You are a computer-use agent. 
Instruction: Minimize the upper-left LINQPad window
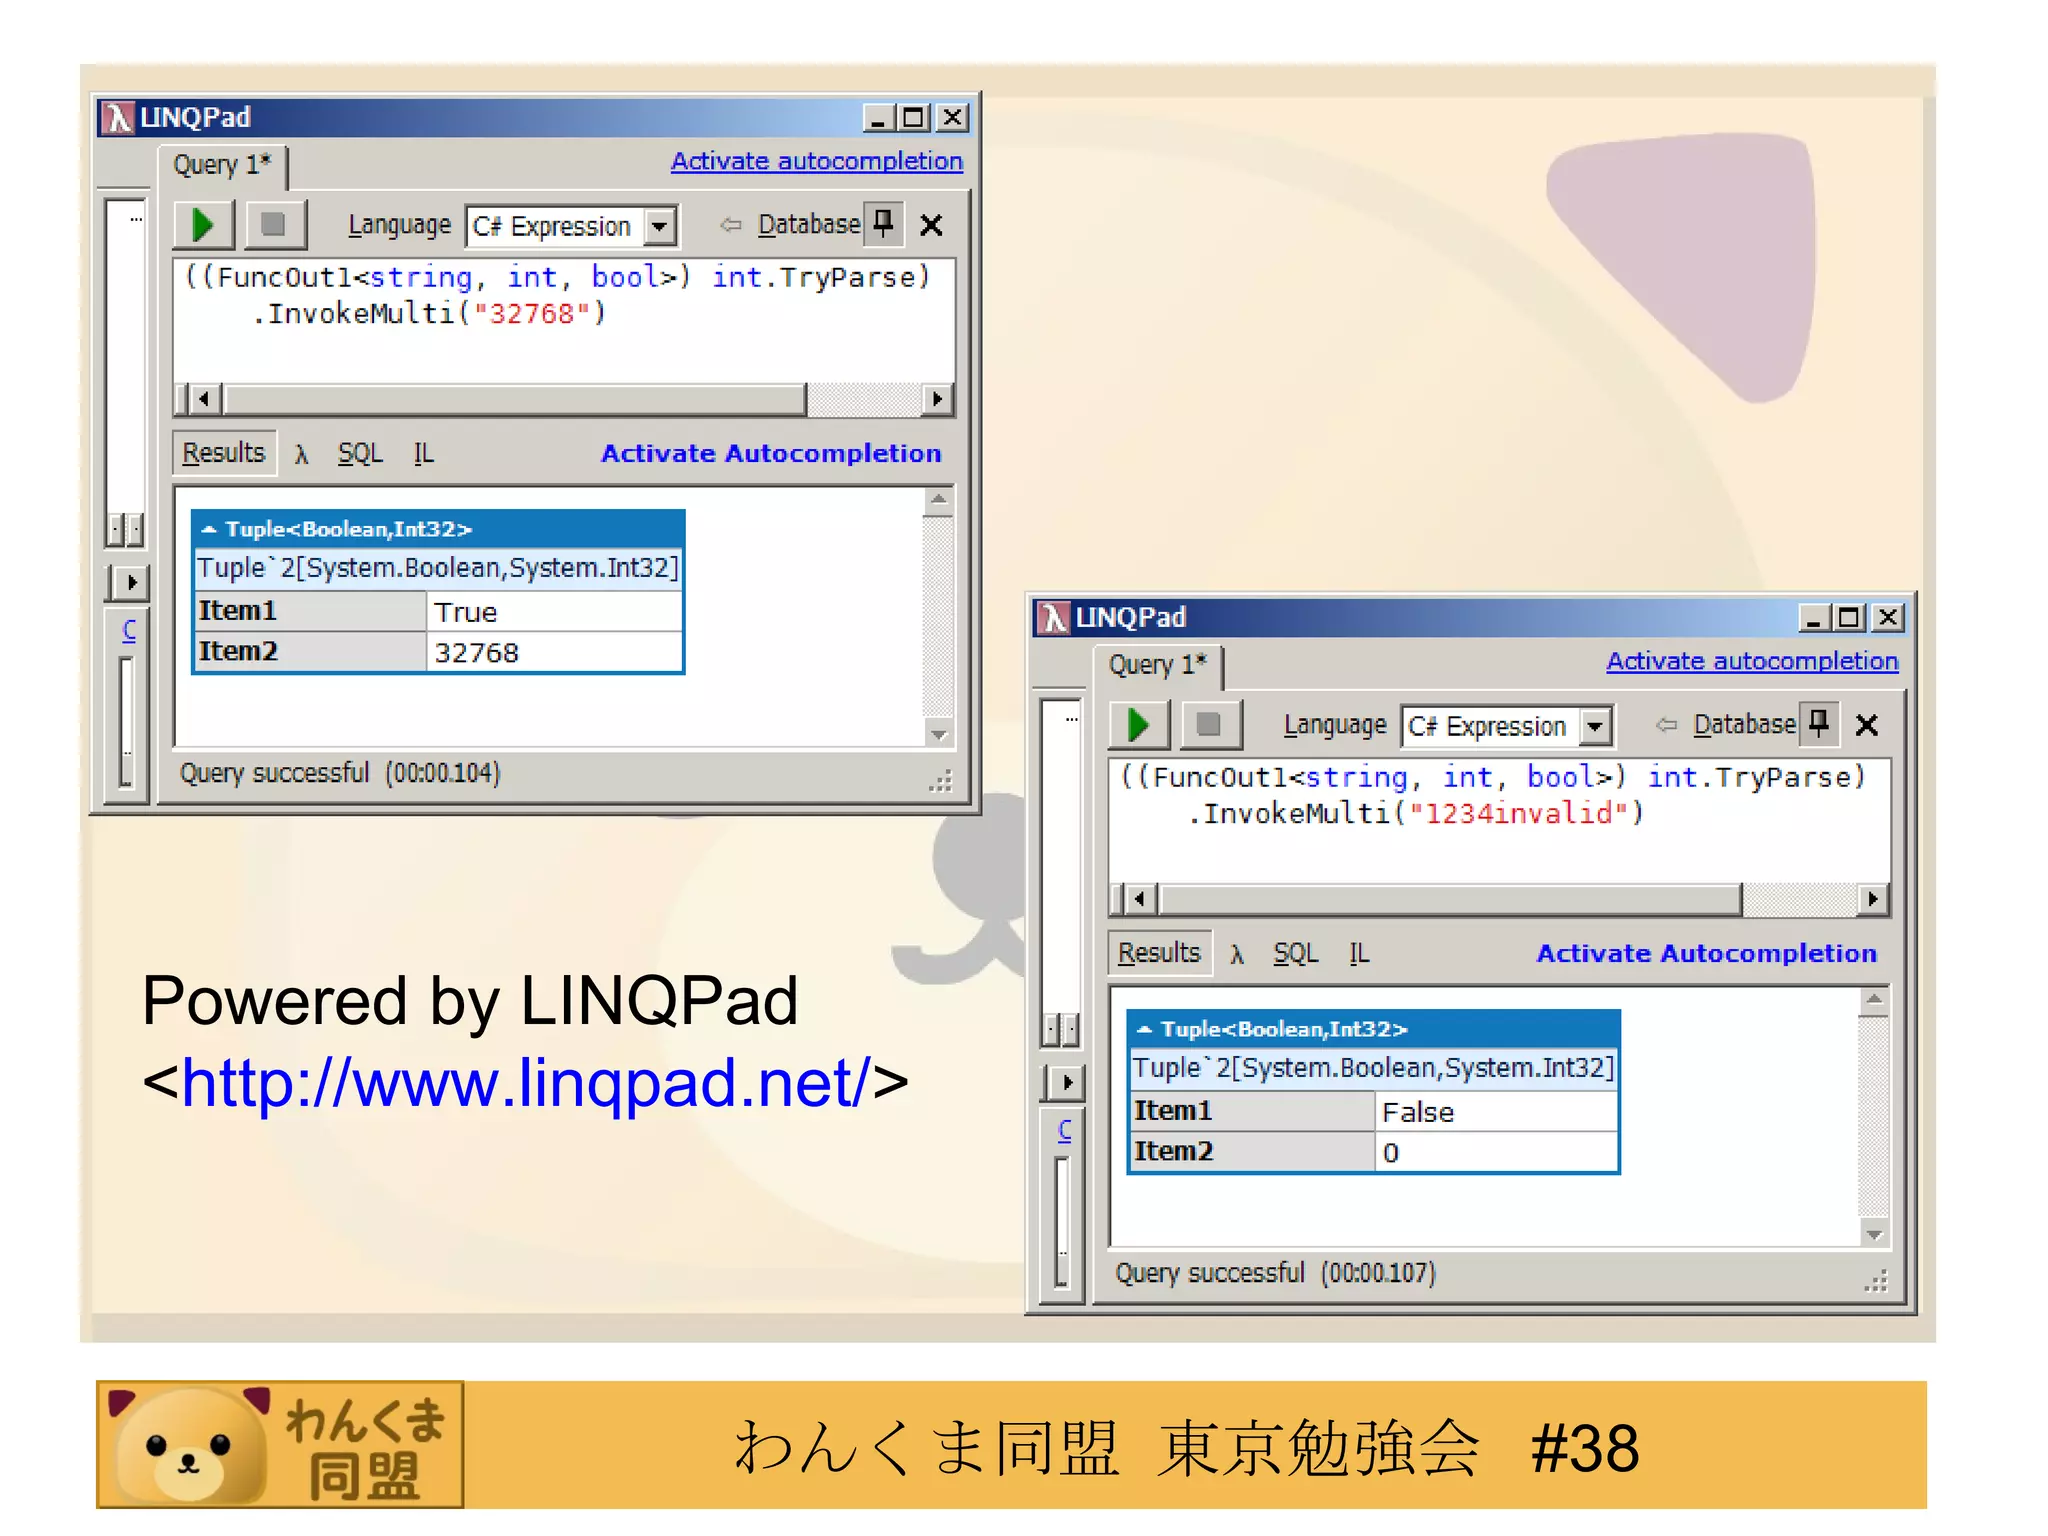tap(878, 118)
